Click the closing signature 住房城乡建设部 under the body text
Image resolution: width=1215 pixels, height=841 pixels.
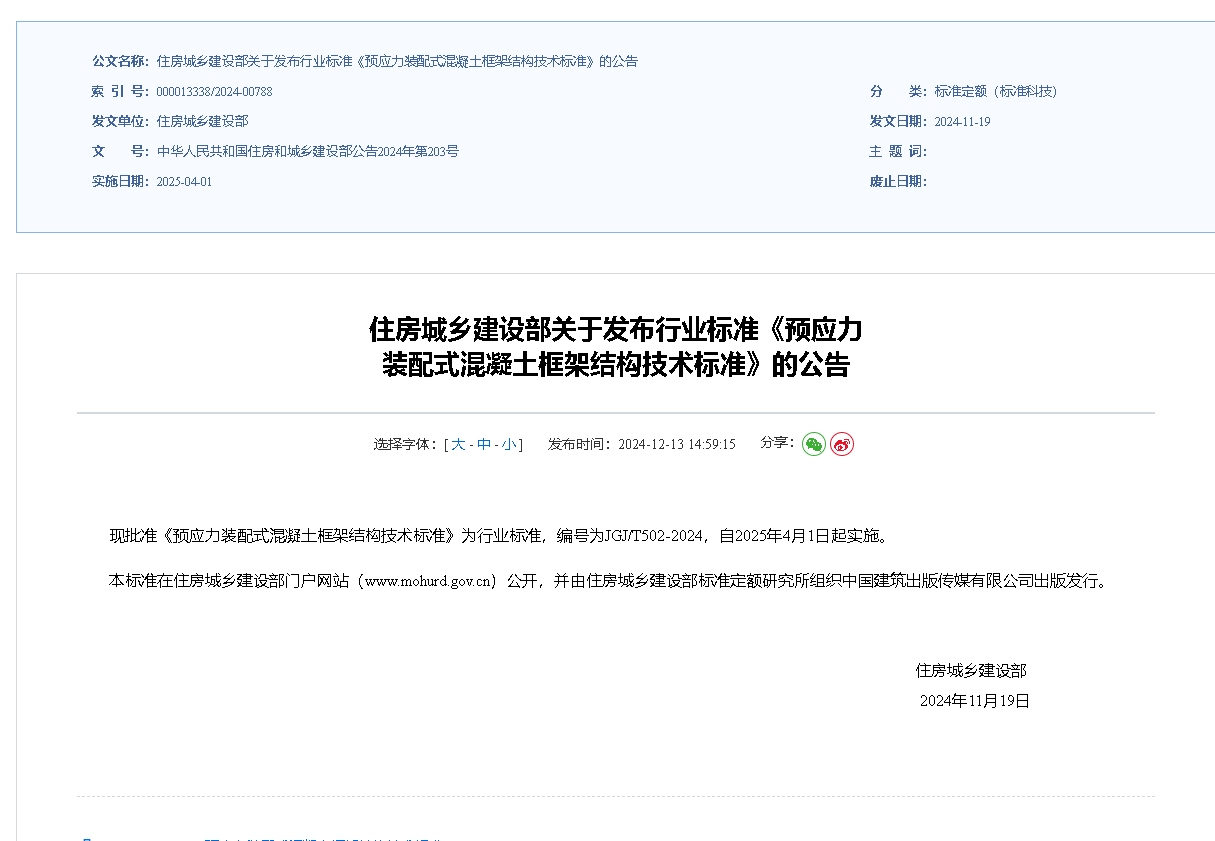(971, 671)
